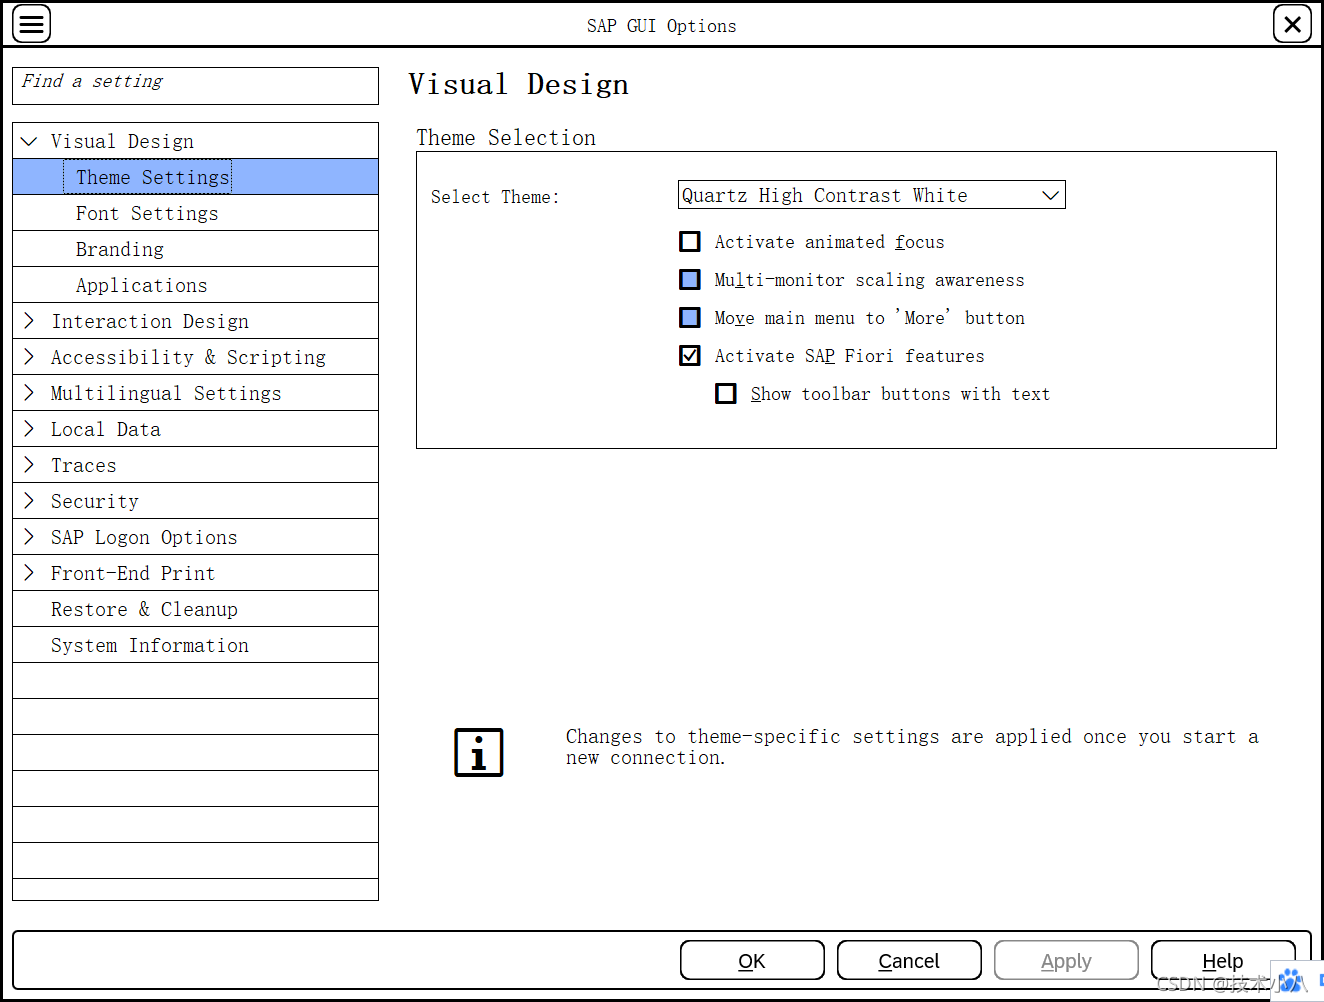Open the Branding settings page
The image size is (1324, 1002).
pos(120,249)
